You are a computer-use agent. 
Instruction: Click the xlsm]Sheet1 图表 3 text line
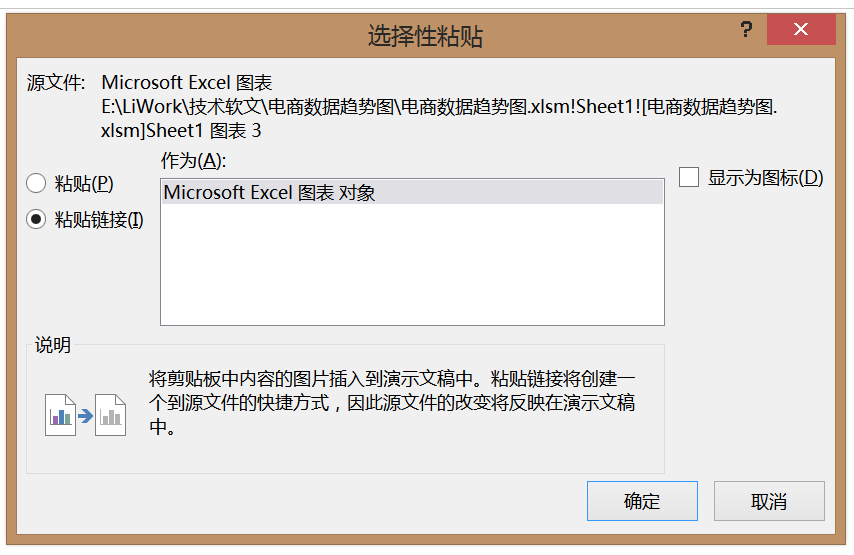coord(181,131)
